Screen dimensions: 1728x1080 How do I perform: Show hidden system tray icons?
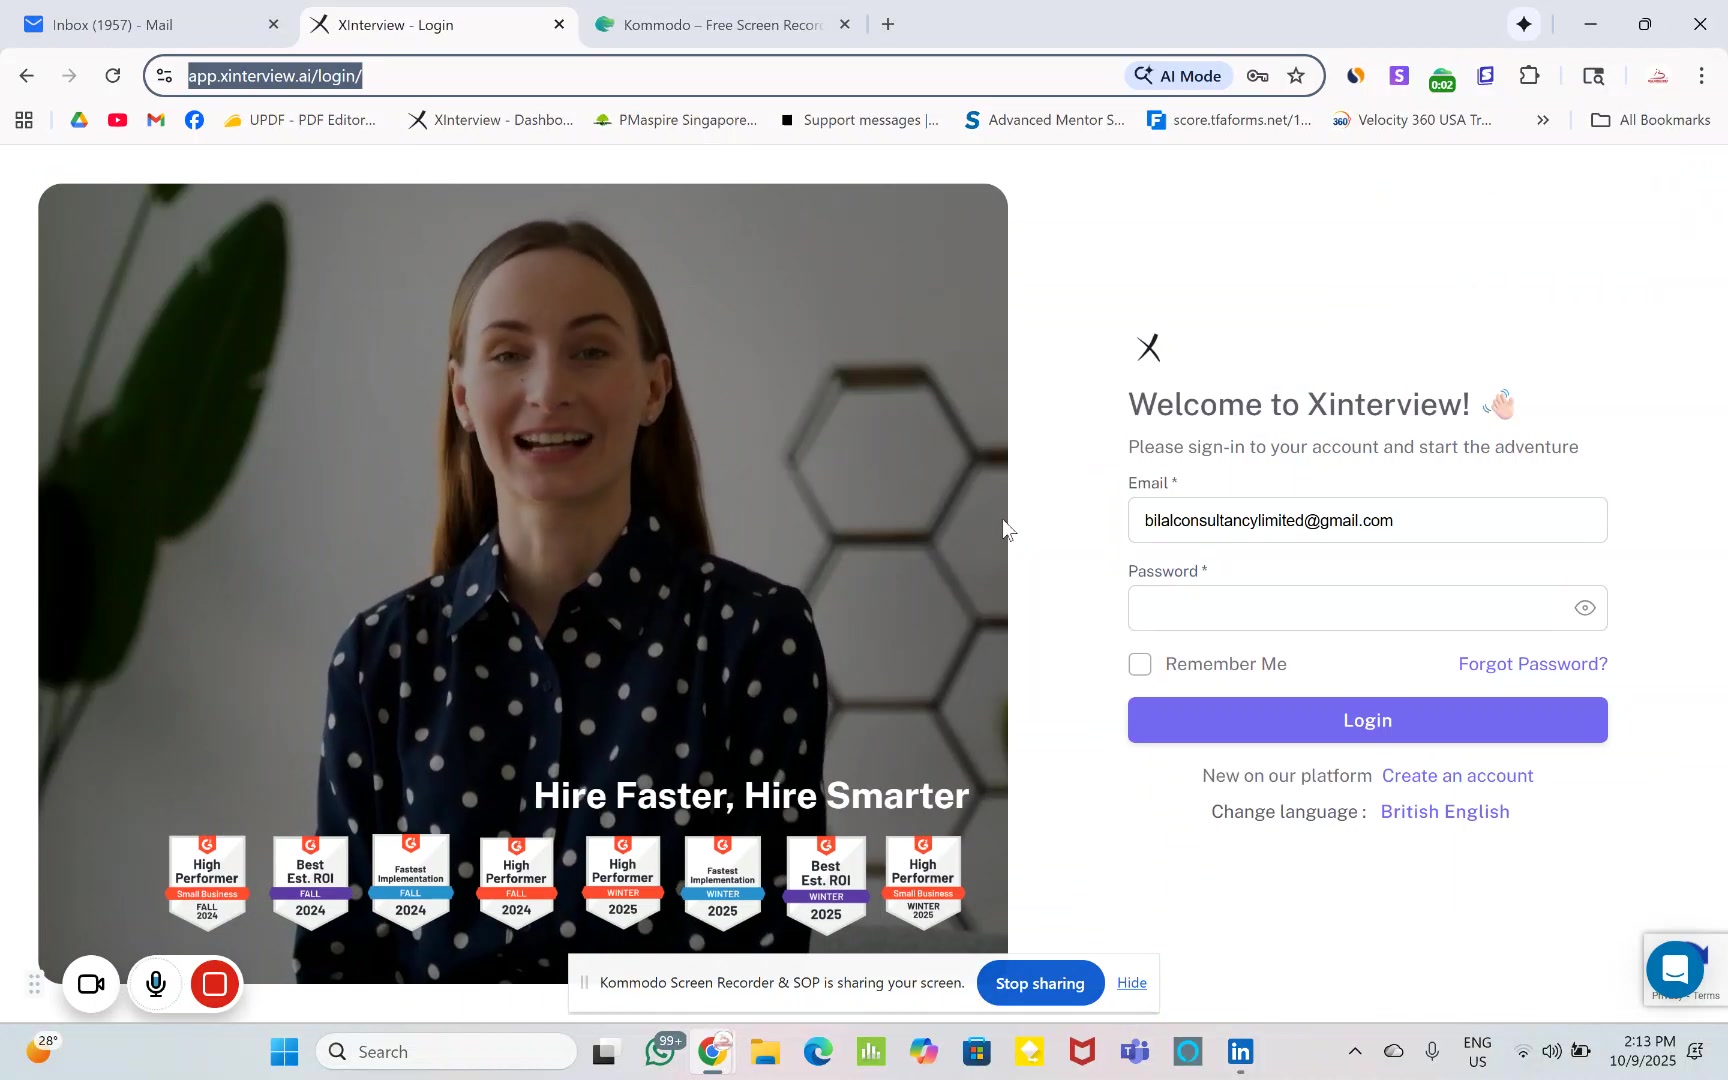1354,1051
